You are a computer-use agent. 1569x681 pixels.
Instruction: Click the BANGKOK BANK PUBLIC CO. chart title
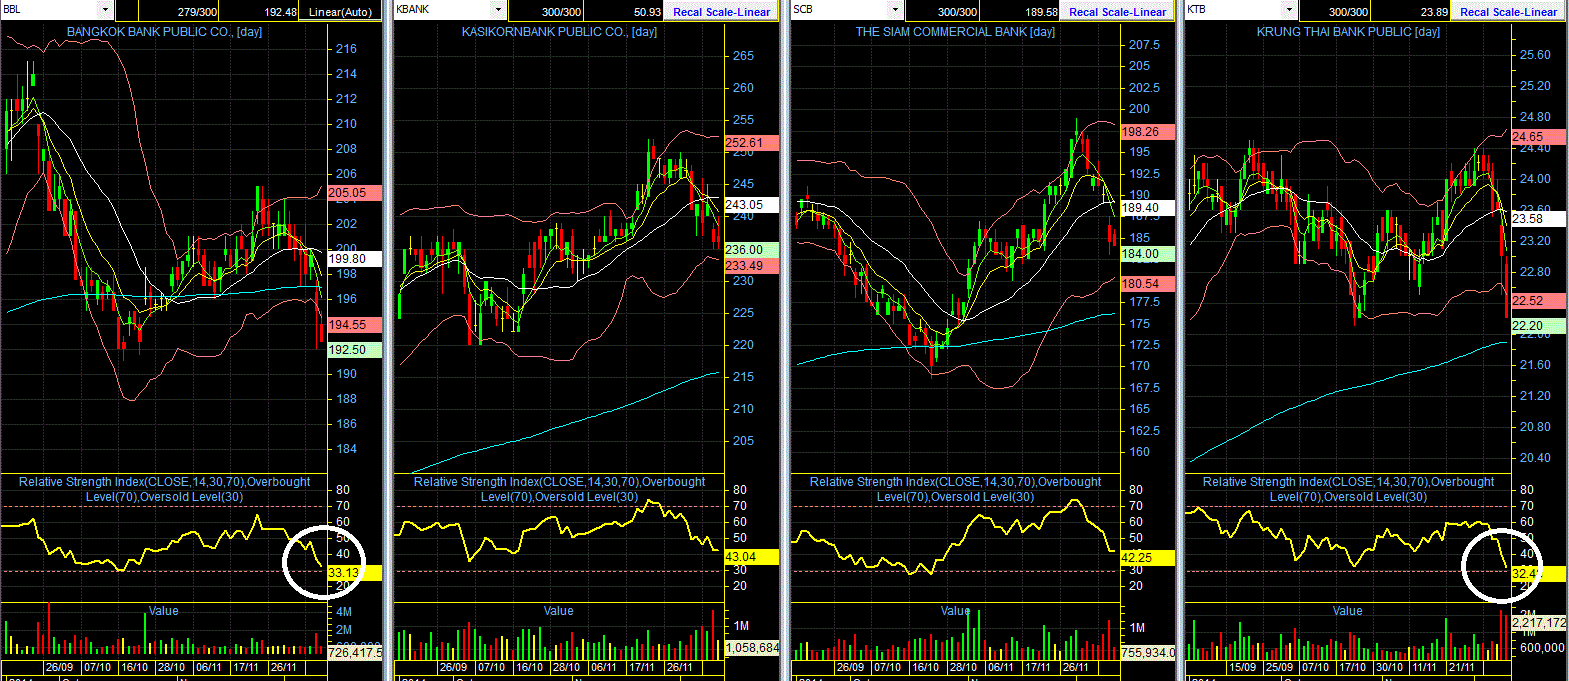pos(164,32)
